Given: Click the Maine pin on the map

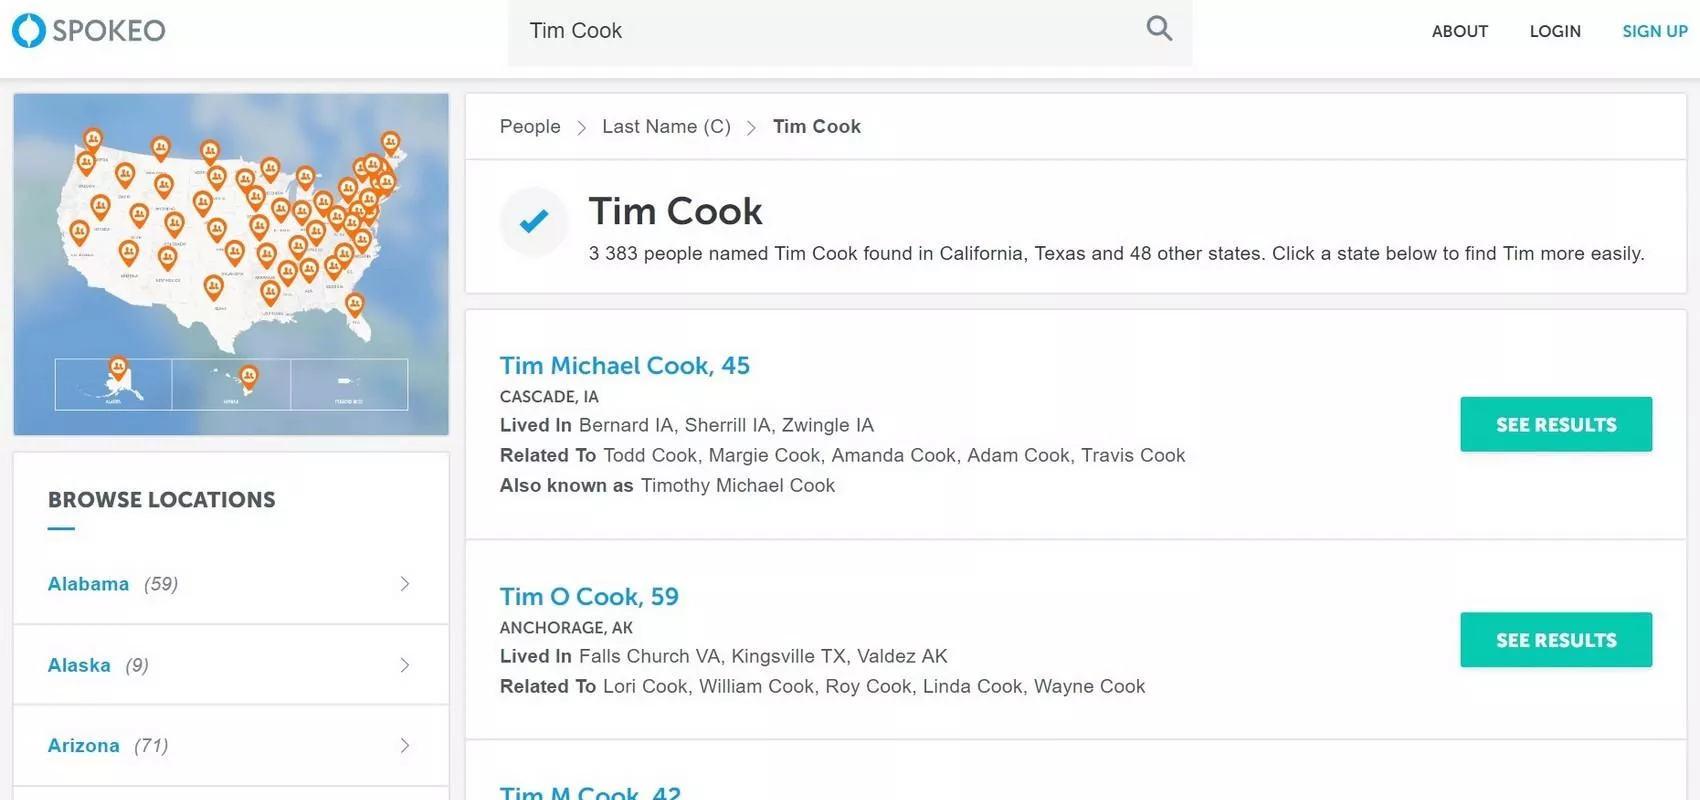Looking at the screenshot, I should [390, 143].
